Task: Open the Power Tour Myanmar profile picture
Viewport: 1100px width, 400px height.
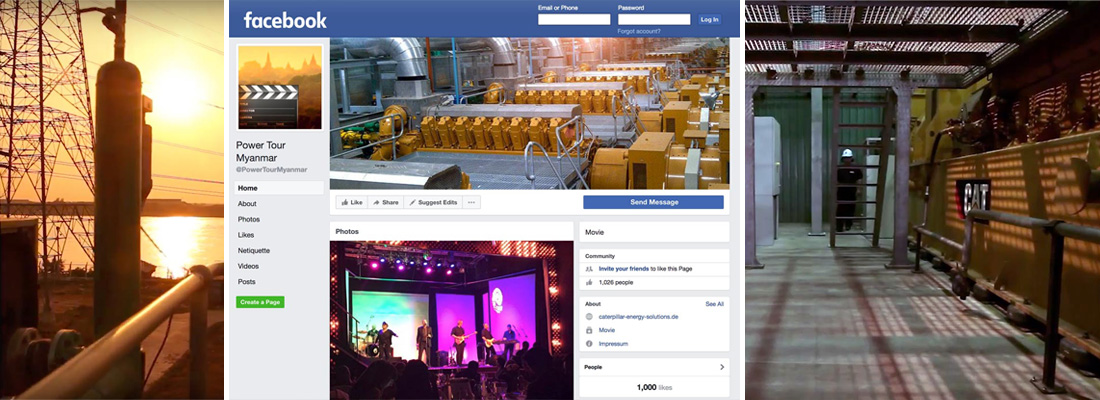Action: [x=280, y=87]
